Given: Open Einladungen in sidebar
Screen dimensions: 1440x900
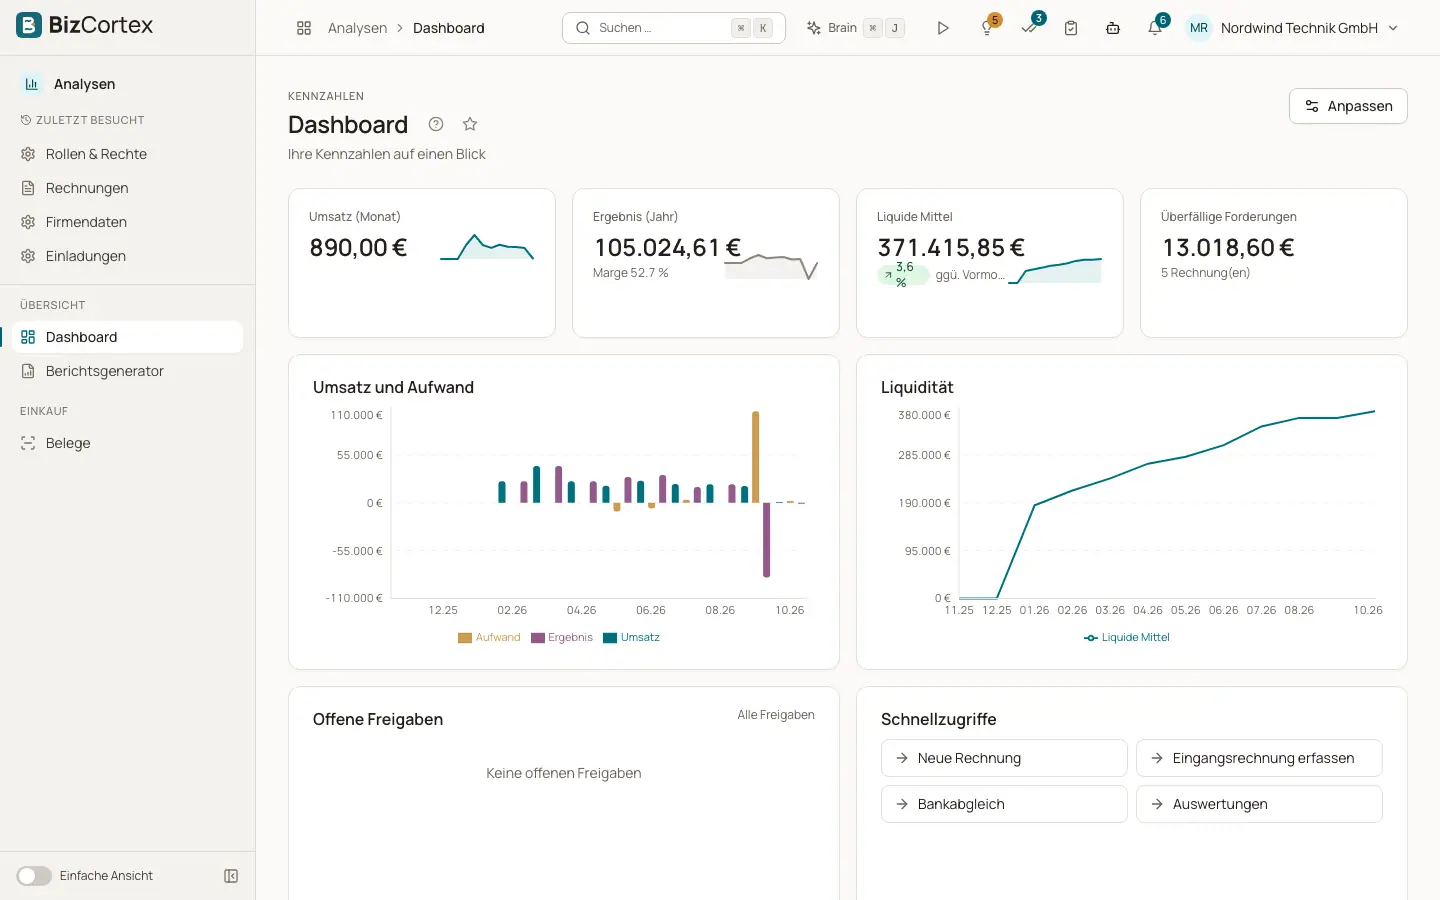Looking at the screenshot, I should coord(128,256).
